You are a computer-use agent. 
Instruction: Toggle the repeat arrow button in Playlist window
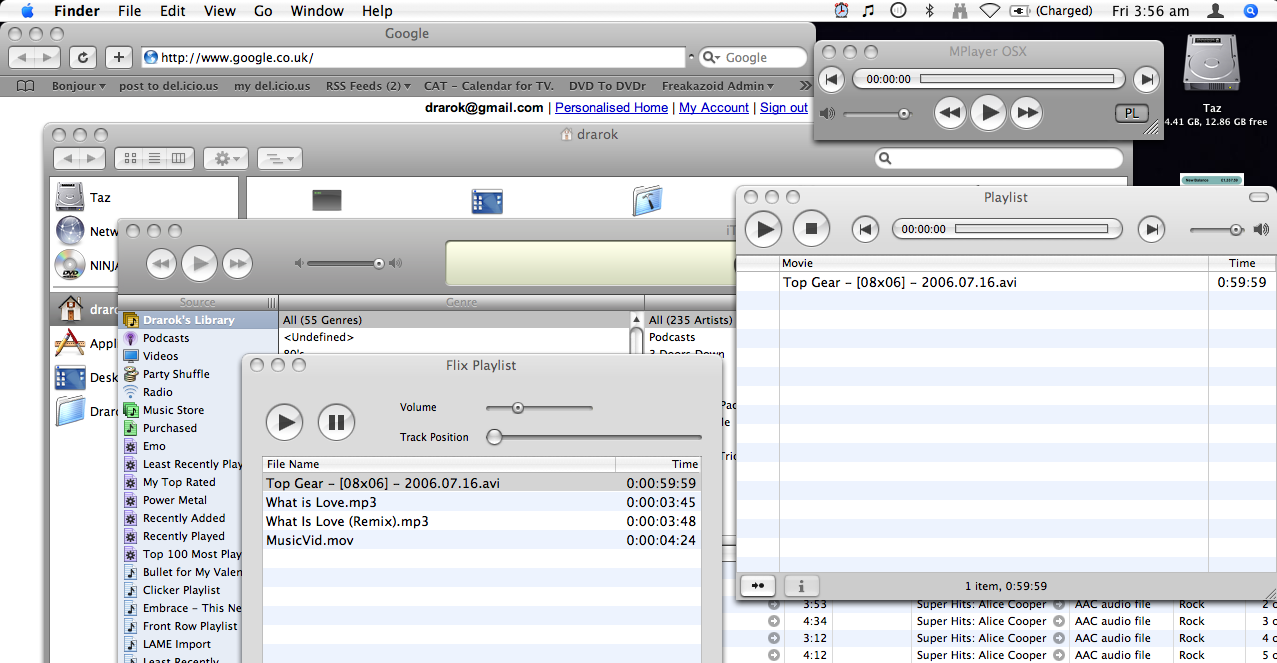pyautogui.click(x=758, y=586)
